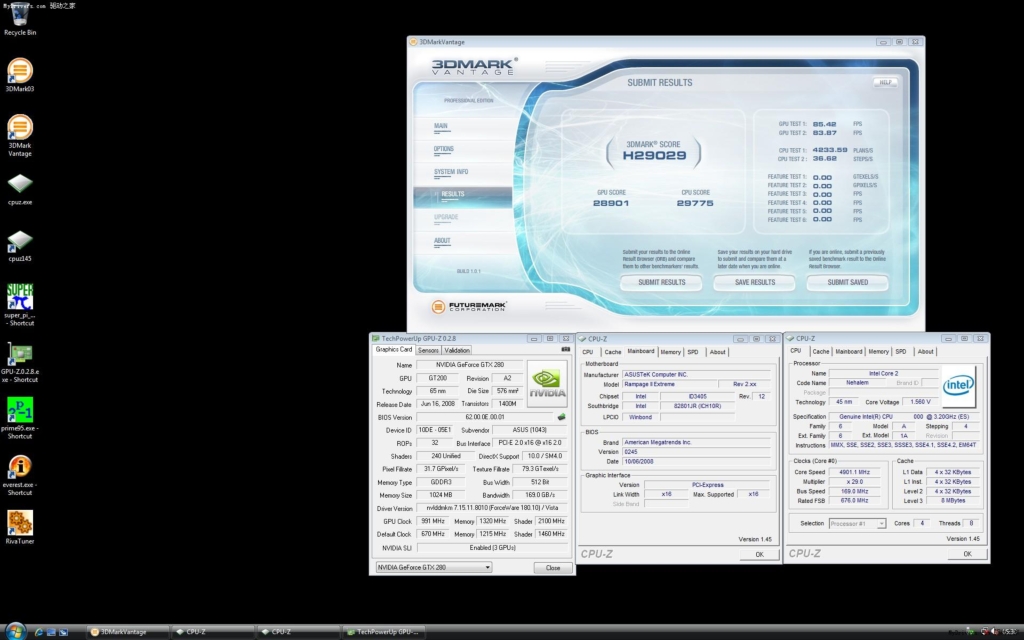Open HELP in 3DMark Vantage
This screenshot has width=1024, height=640.
[x=885, y=83]
